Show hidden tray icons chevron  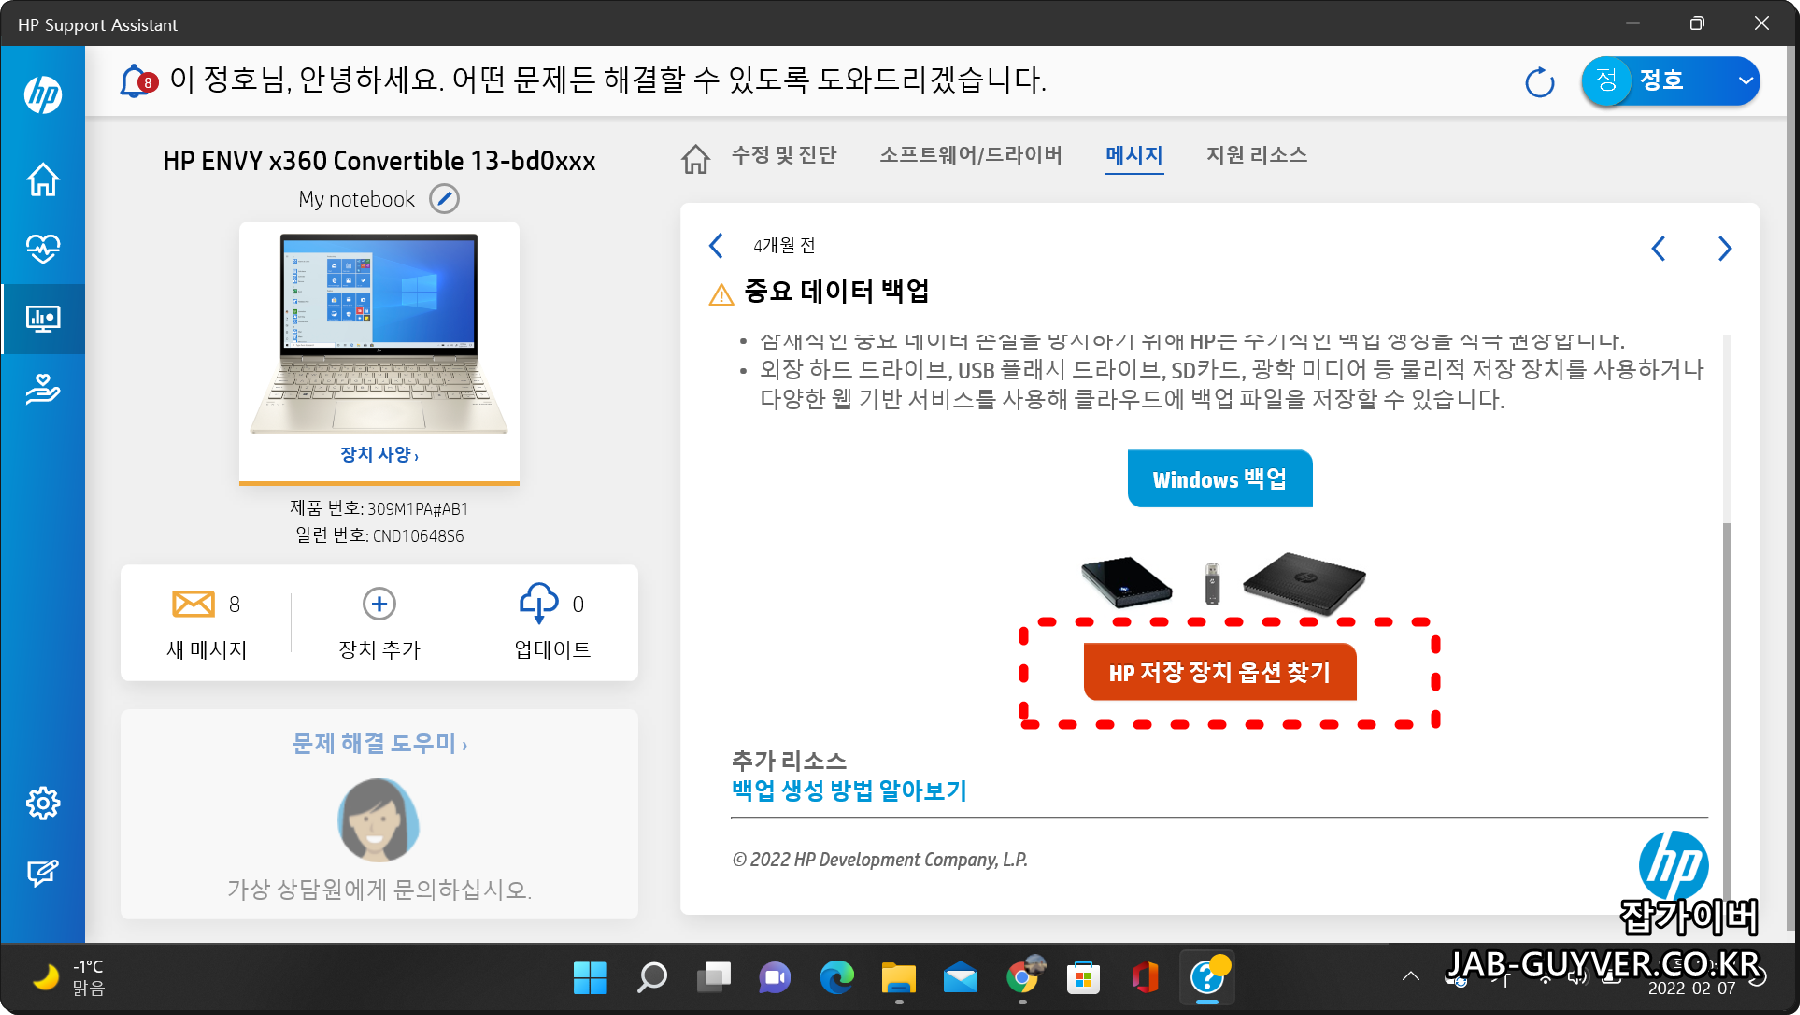[1410, 976]
